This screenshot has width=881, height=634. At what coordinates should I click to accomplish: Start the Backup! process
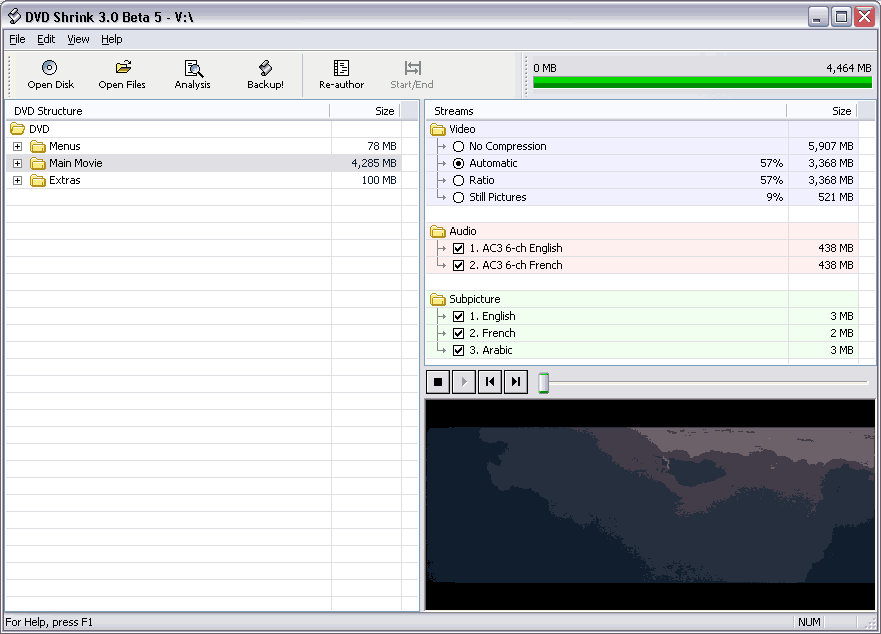click(x=265, y=75)
